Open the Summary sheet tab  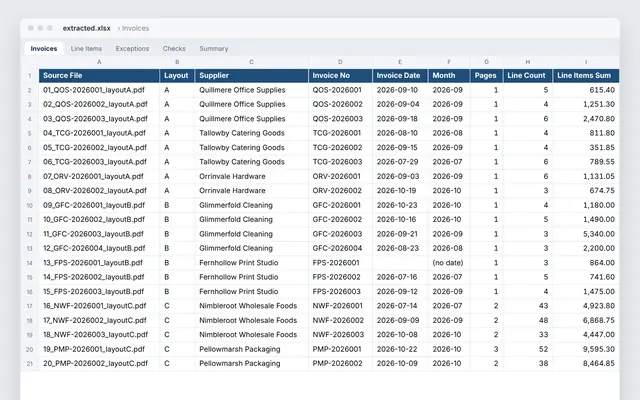coord(214,49)
